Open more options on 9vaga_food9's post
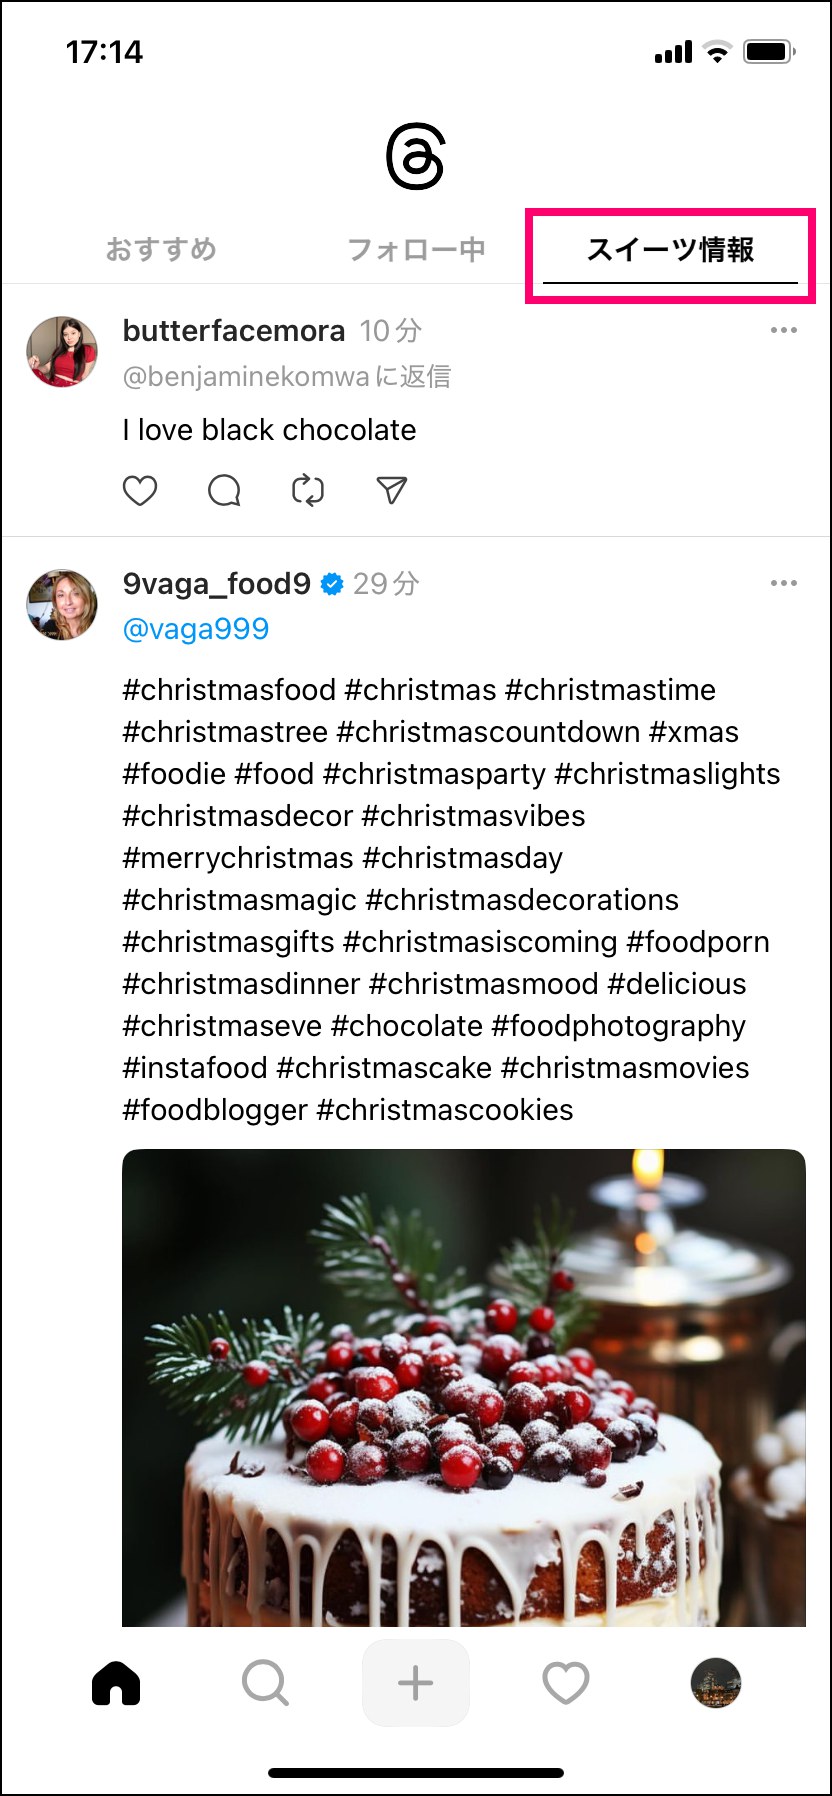Screen dimensions: 832x1796 click(x=784, y=583)
